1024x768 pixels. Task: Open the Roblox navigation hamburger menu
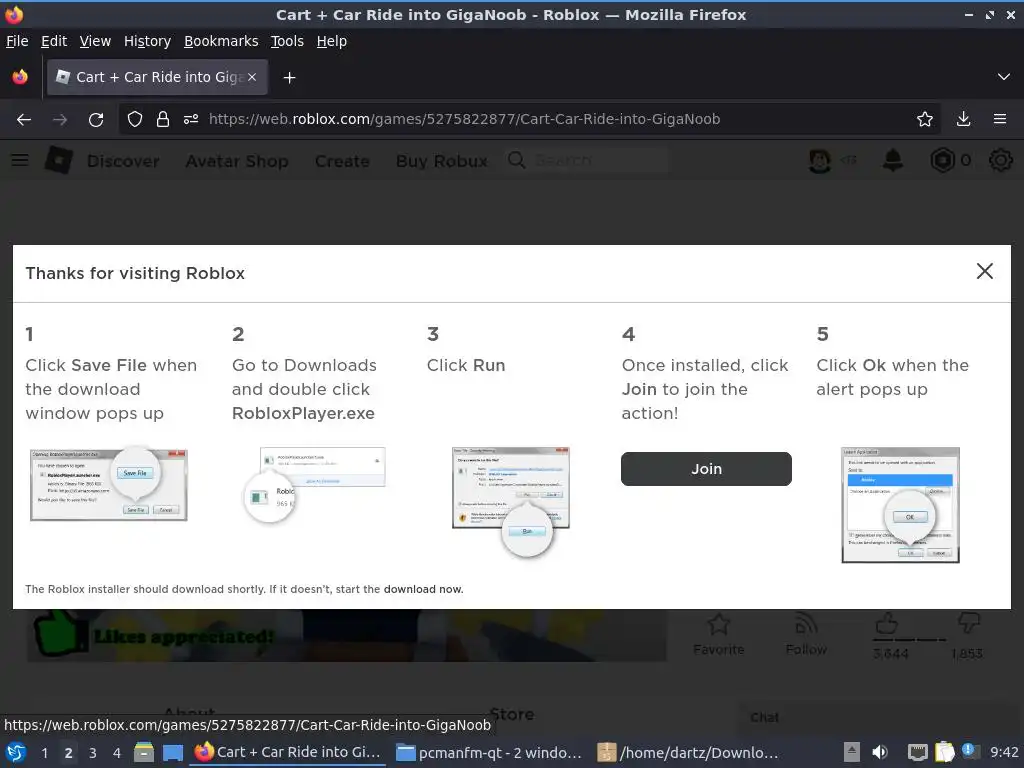coord(20,161)
